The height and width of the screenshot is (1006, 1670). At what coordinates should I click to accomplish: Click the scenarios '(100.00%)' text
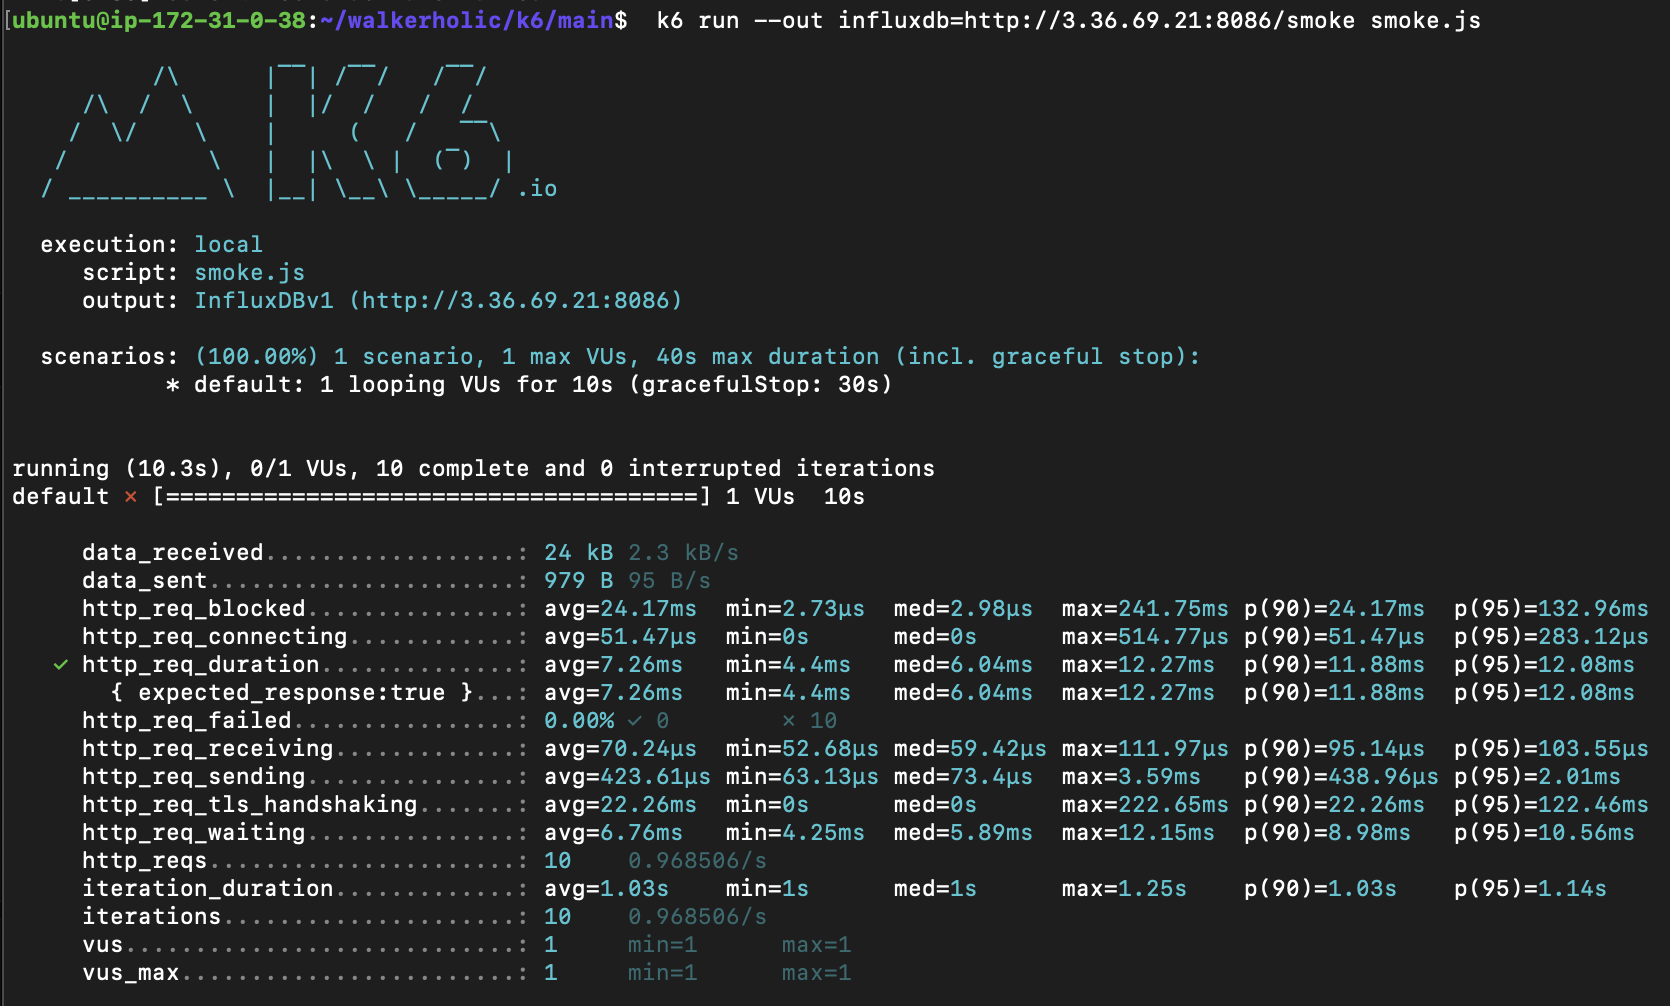click(257, 357)
